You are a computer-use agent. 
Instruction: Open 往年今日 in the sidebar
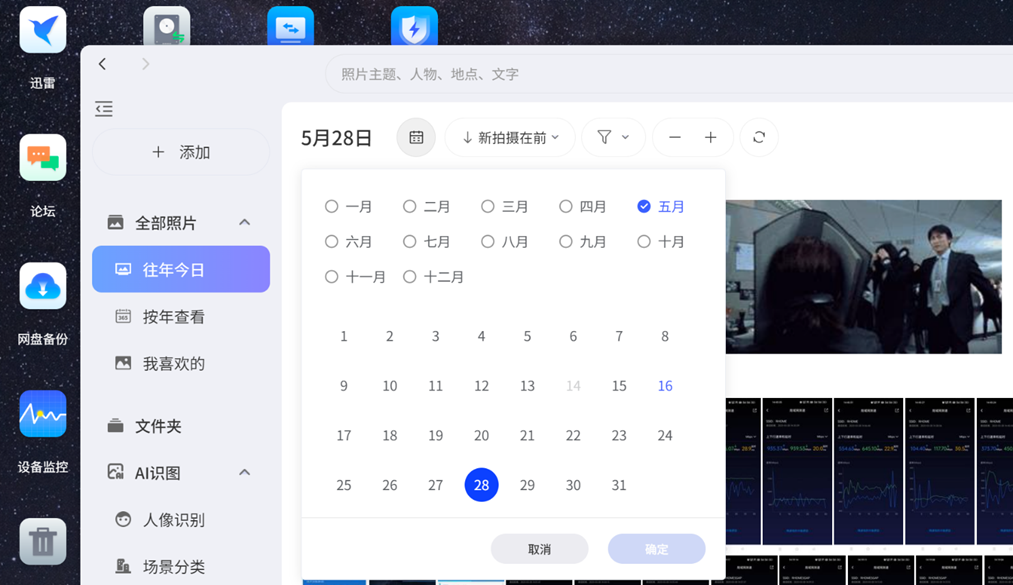pos(181,269)
